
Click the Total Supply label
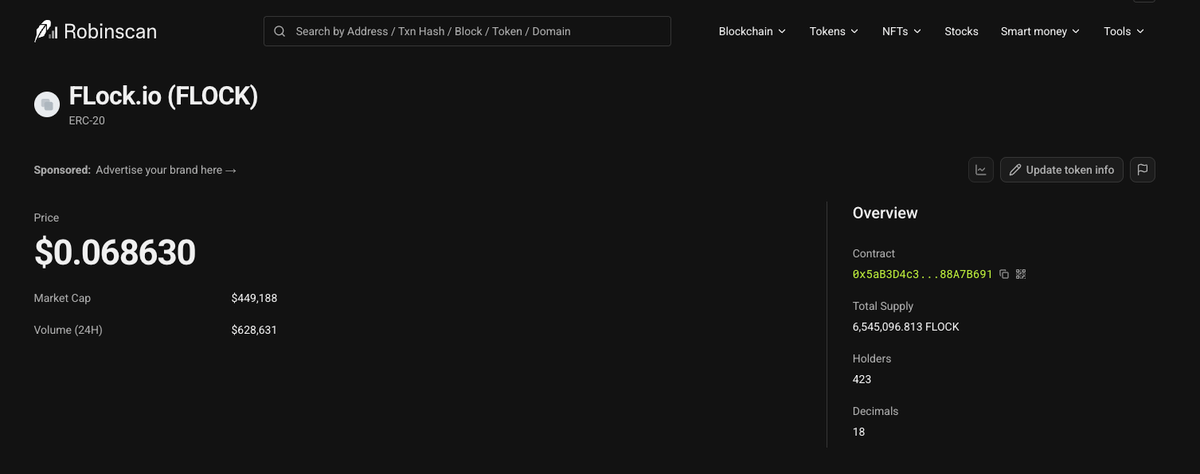[x=883, y=306]
